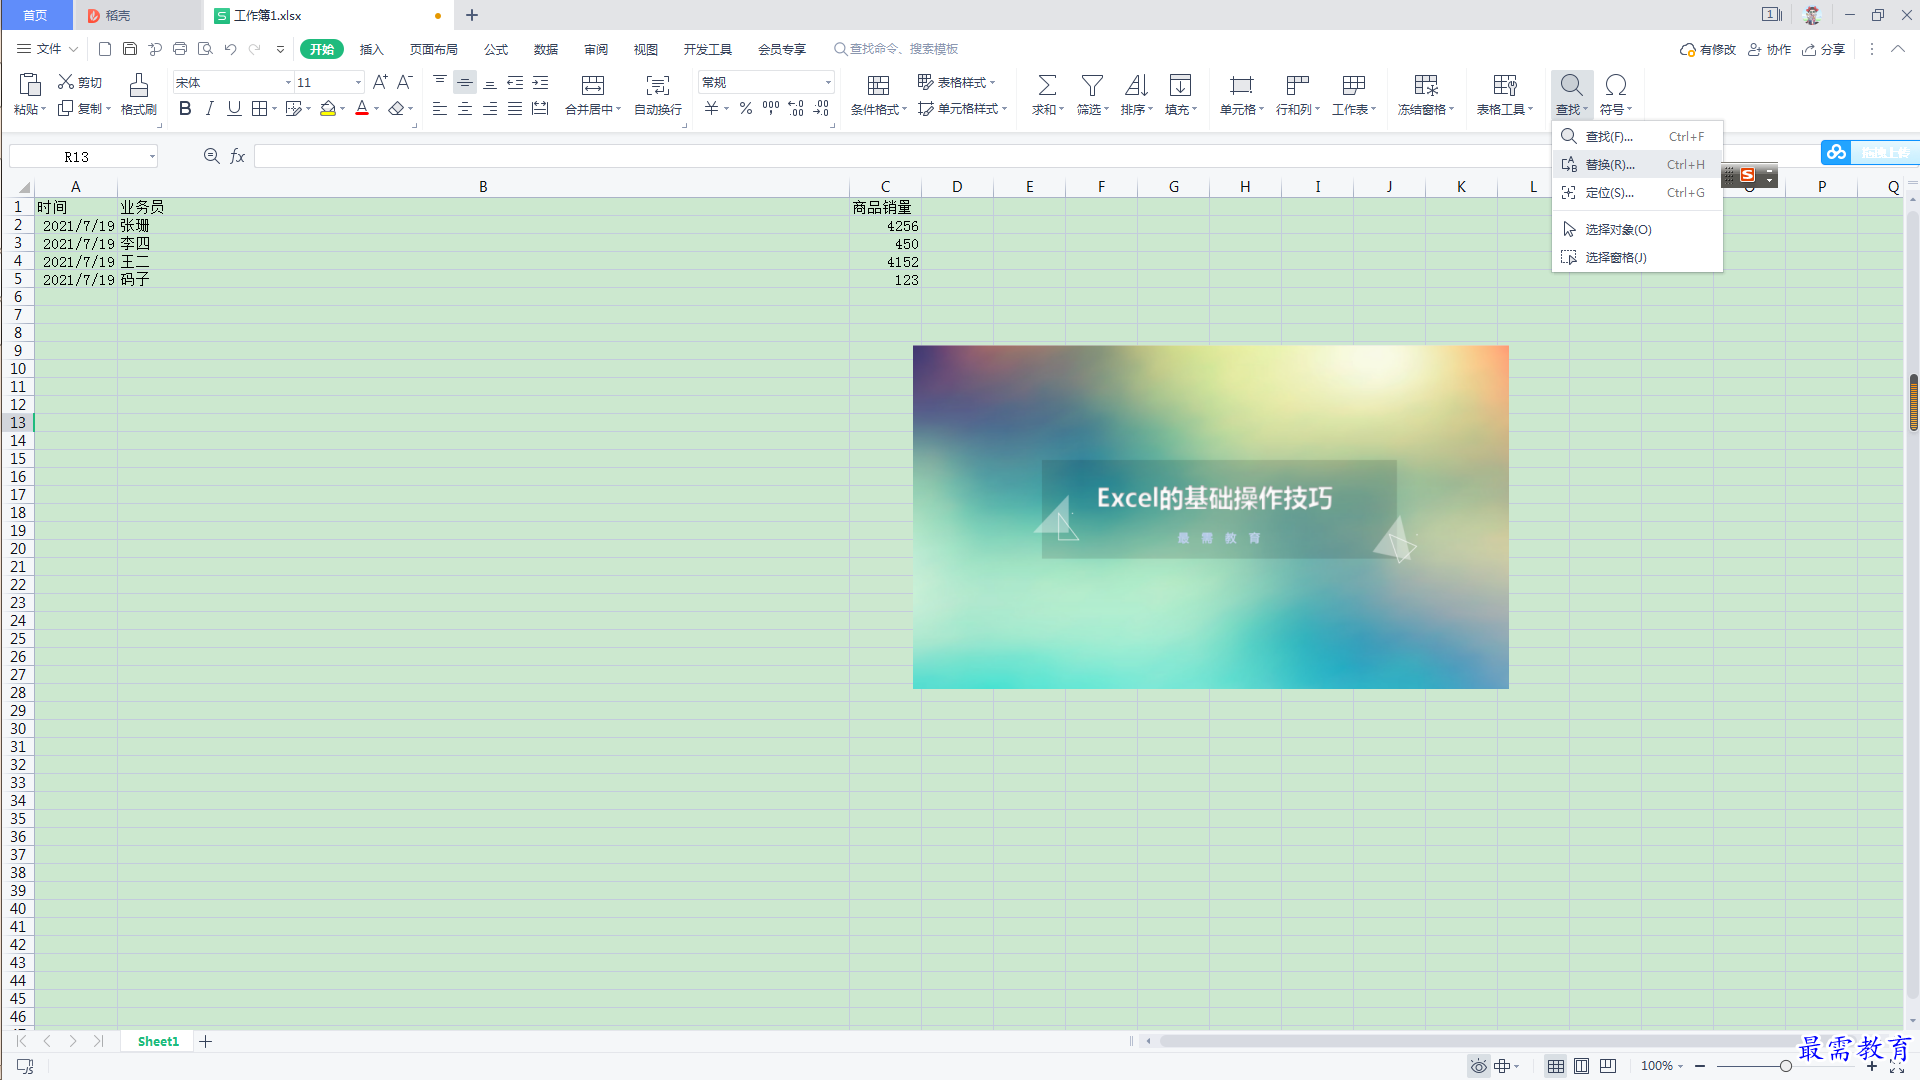Click the align left icon
Viewport: 1920px width, 1080px height.
click(x=440, y=108)
